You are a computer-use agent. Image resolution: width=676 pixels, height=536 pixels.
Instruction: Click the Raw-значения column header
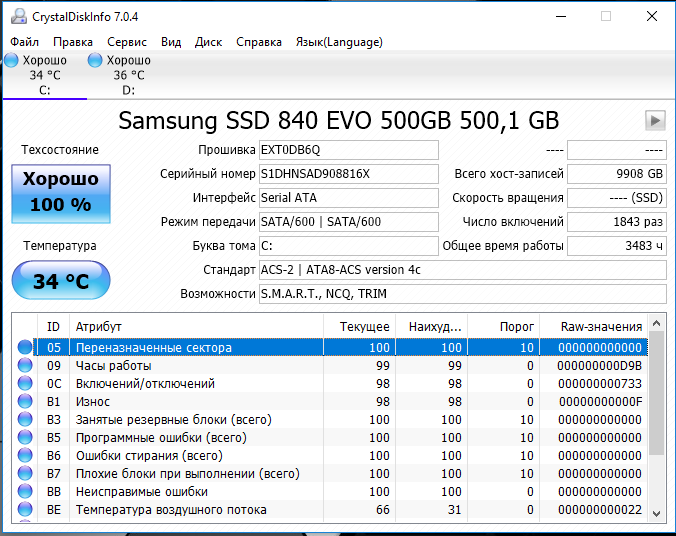[594, 326]
